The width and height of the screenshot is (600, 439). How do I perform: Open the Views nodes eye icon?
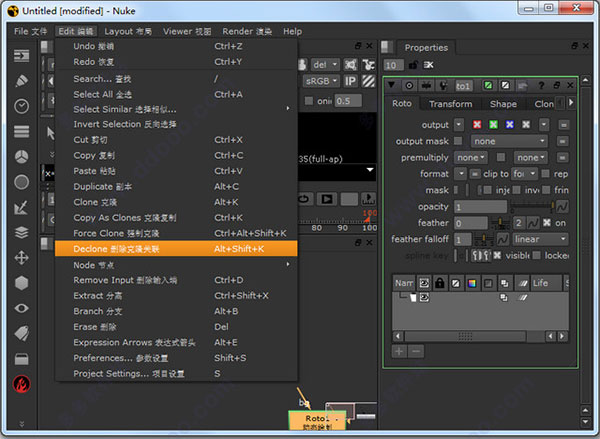21,308
